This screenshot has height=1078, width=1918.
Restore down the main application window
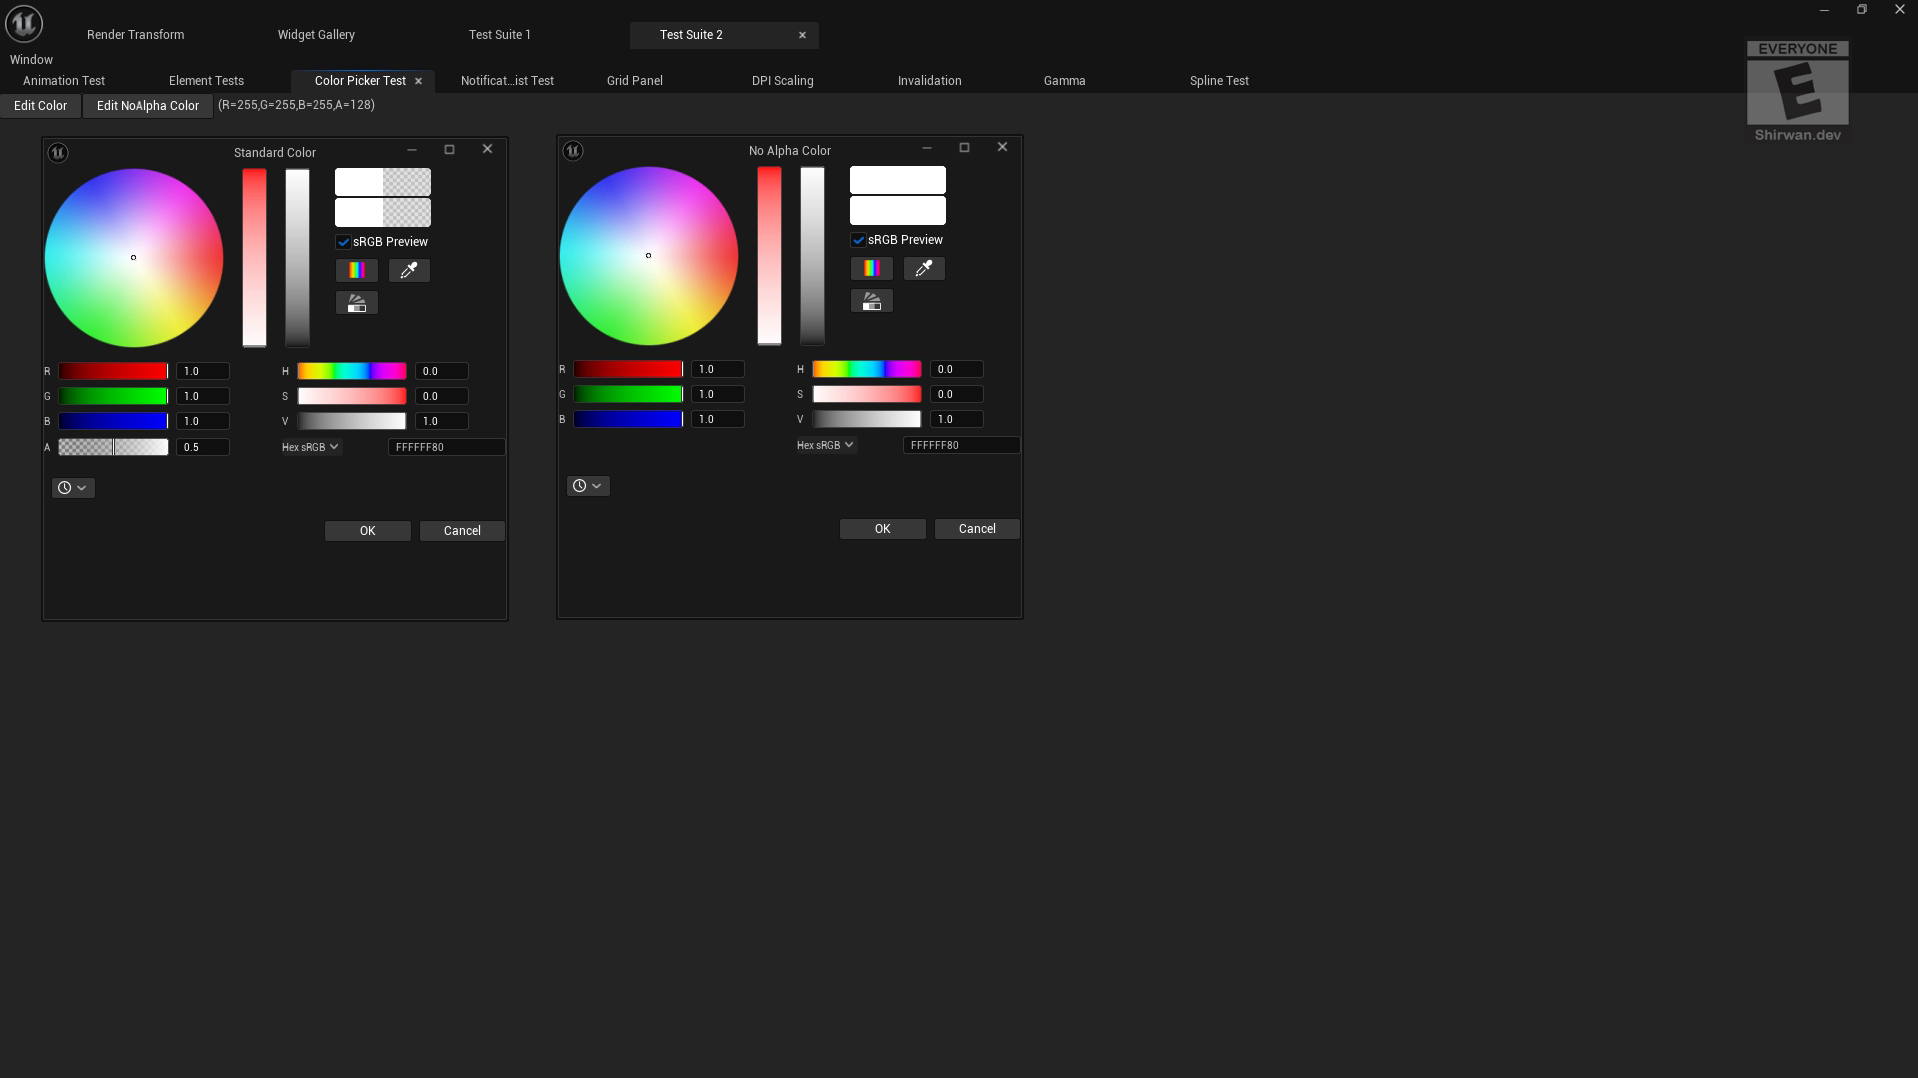click(1862, 10)
